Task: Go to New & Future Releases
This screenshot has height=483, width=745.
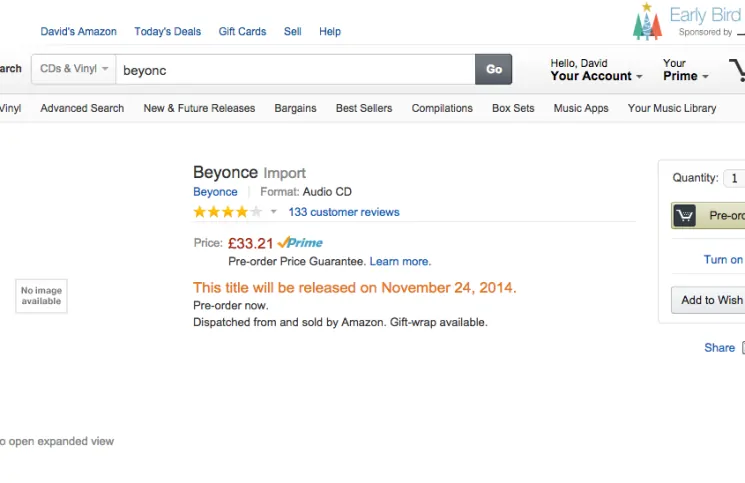Action: (199, 108)
